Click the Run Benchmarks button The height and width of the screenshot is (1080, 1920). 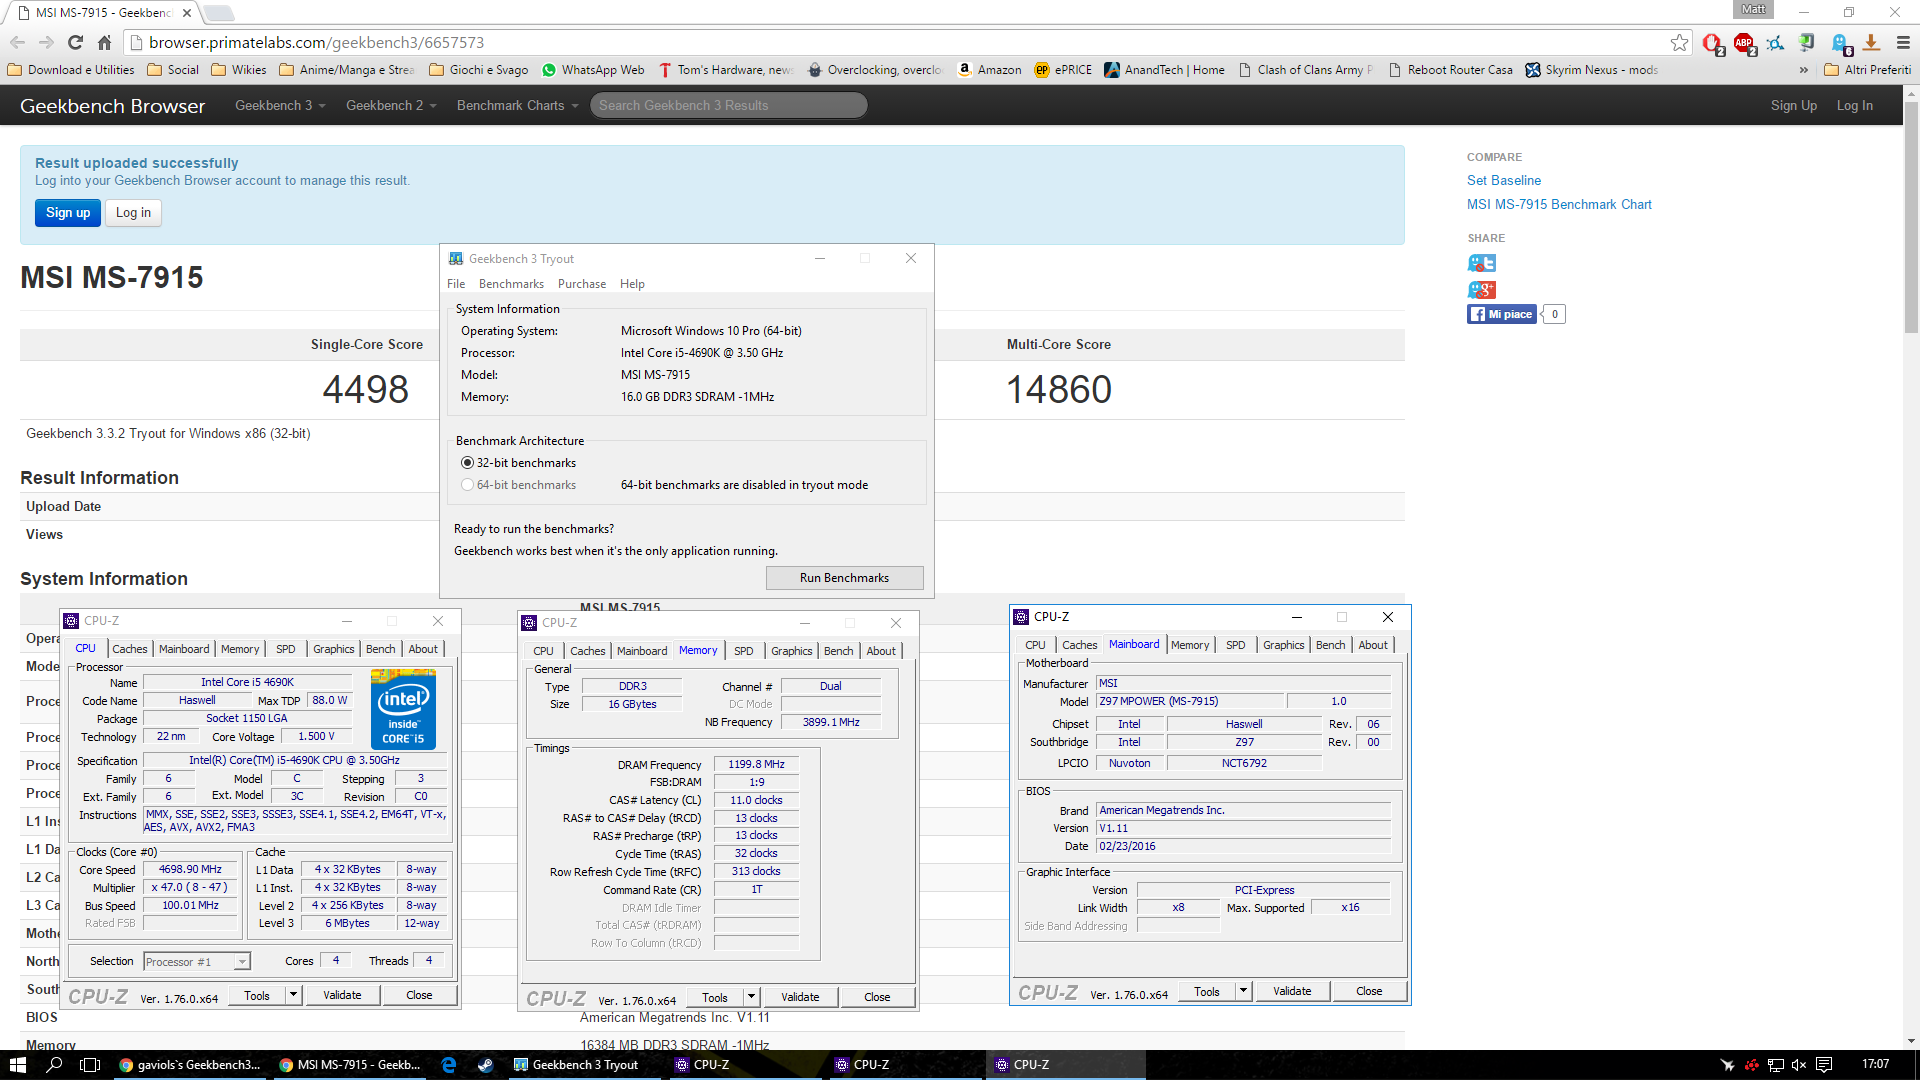click(844, 578)
